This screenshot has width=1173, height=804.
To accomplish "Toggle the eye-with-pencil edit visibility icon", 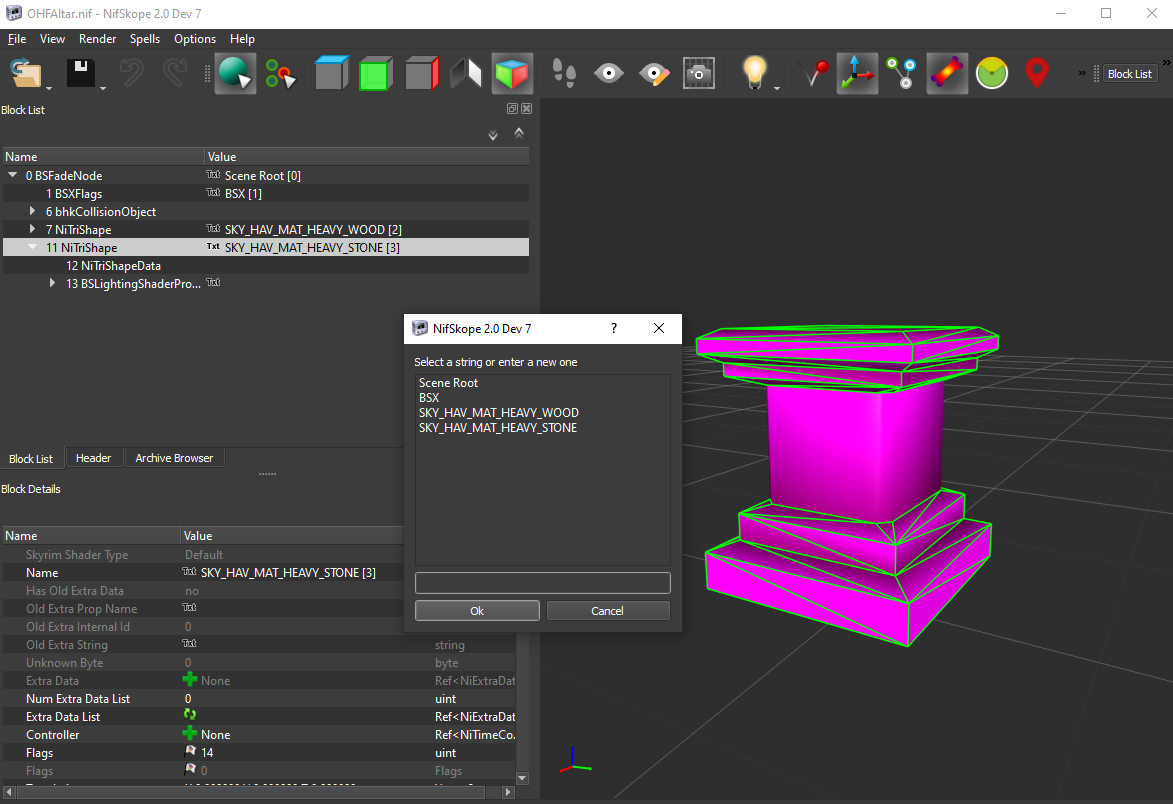I will [653, 72].
